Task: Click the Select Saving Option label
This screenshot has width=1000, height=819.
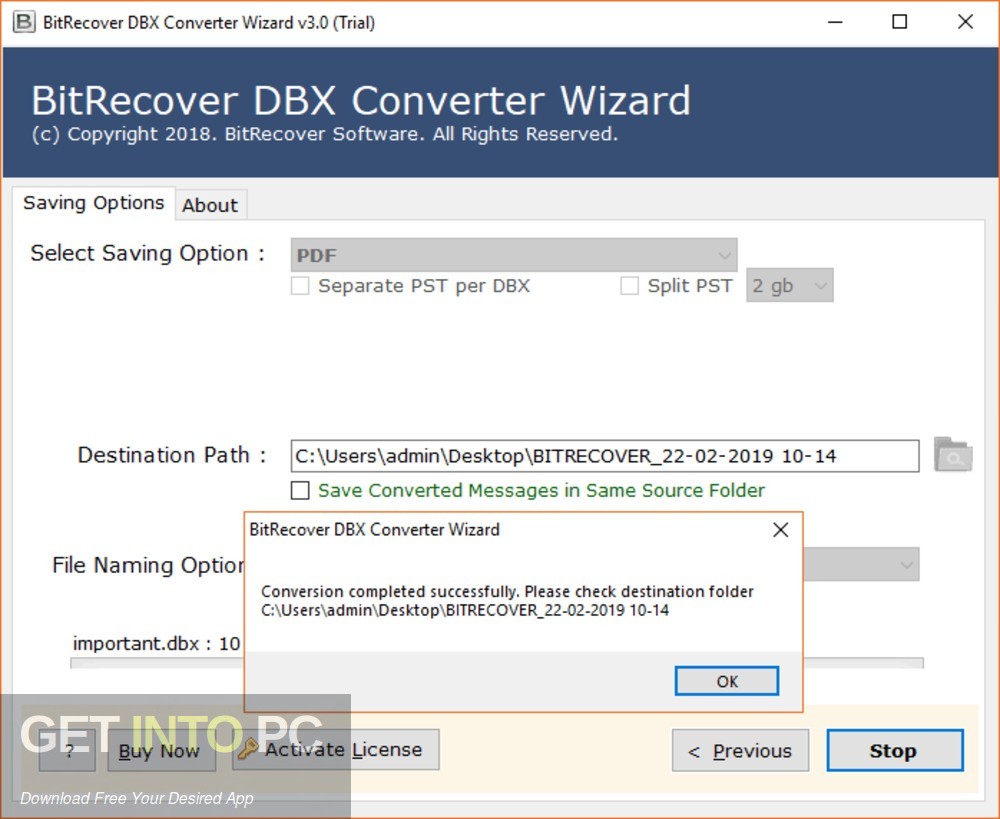Action: point(147,253)
